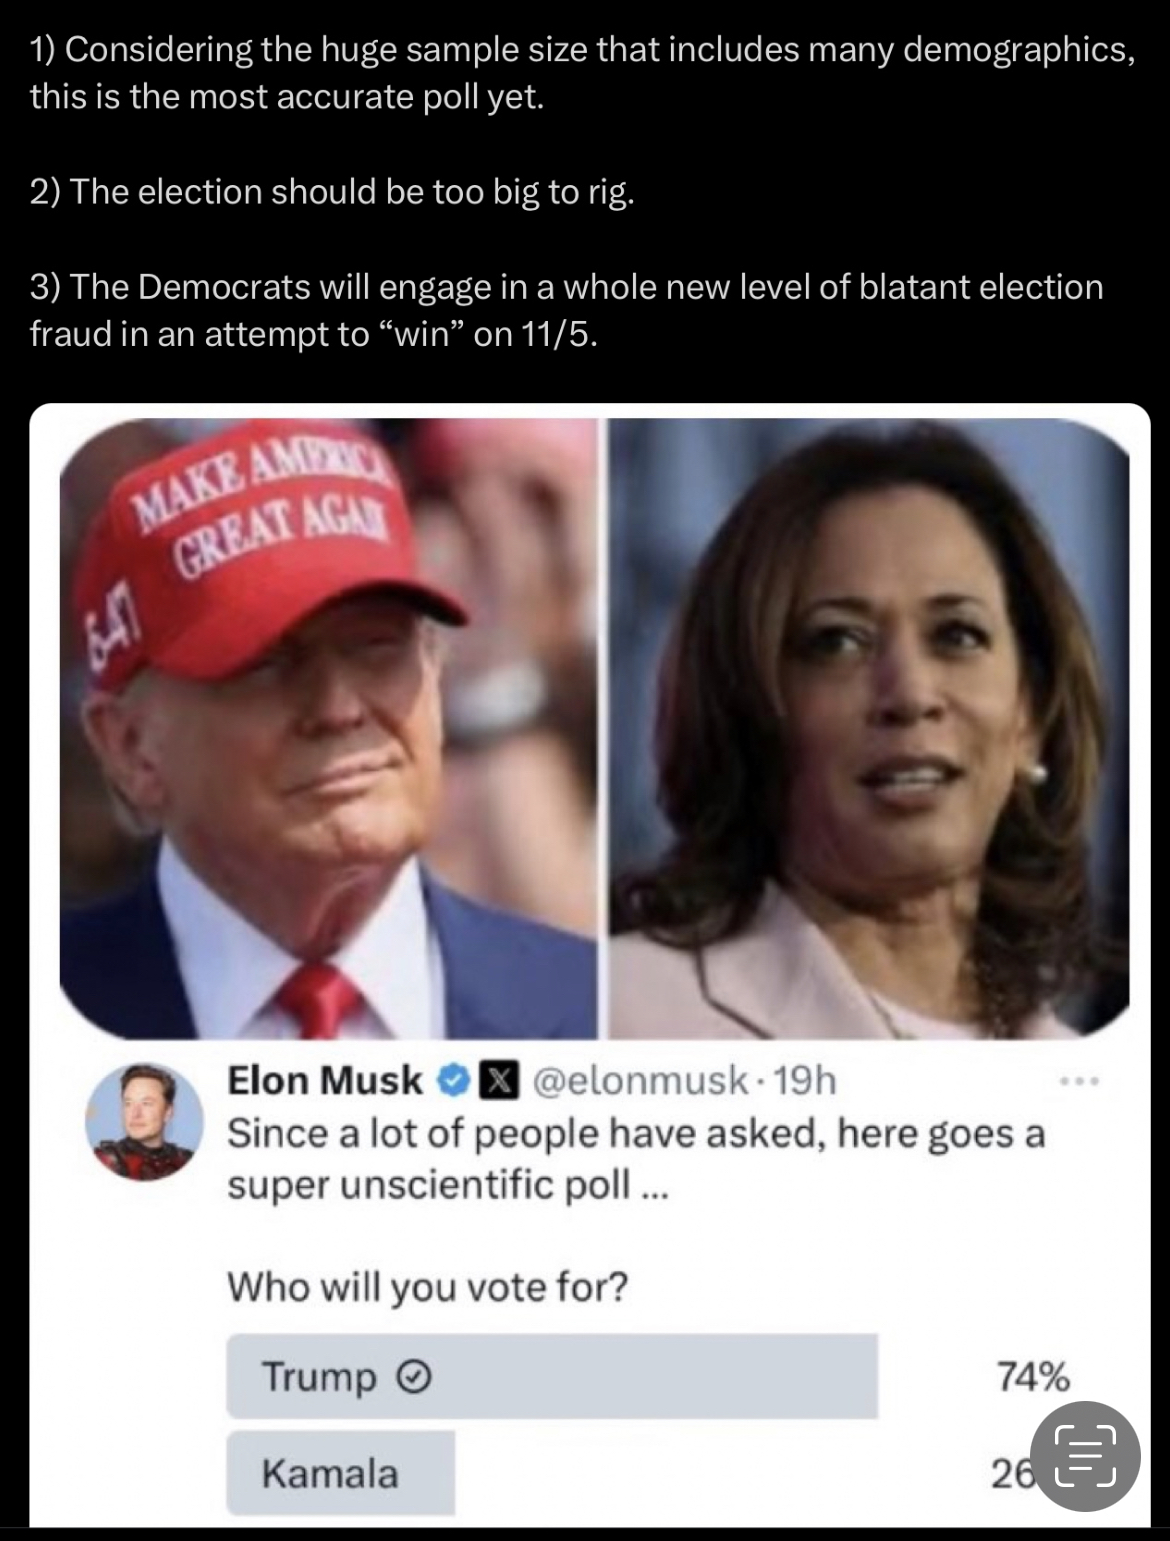Click the 74% poll result
Viewport: 1170px width, 1541px height.
click(1033, 1377)
